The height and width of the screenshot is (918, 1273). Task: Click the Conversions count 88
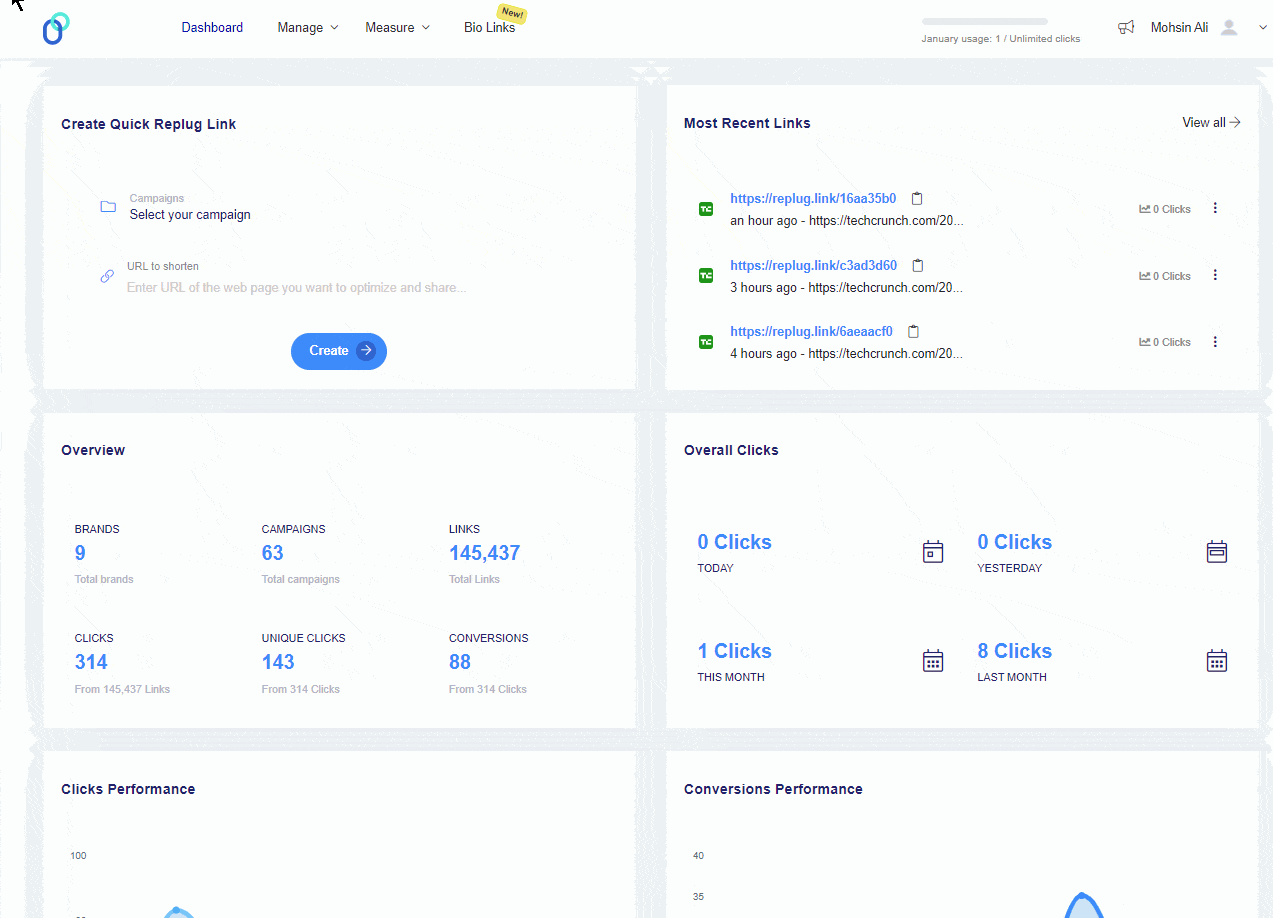tap(460, 662)
